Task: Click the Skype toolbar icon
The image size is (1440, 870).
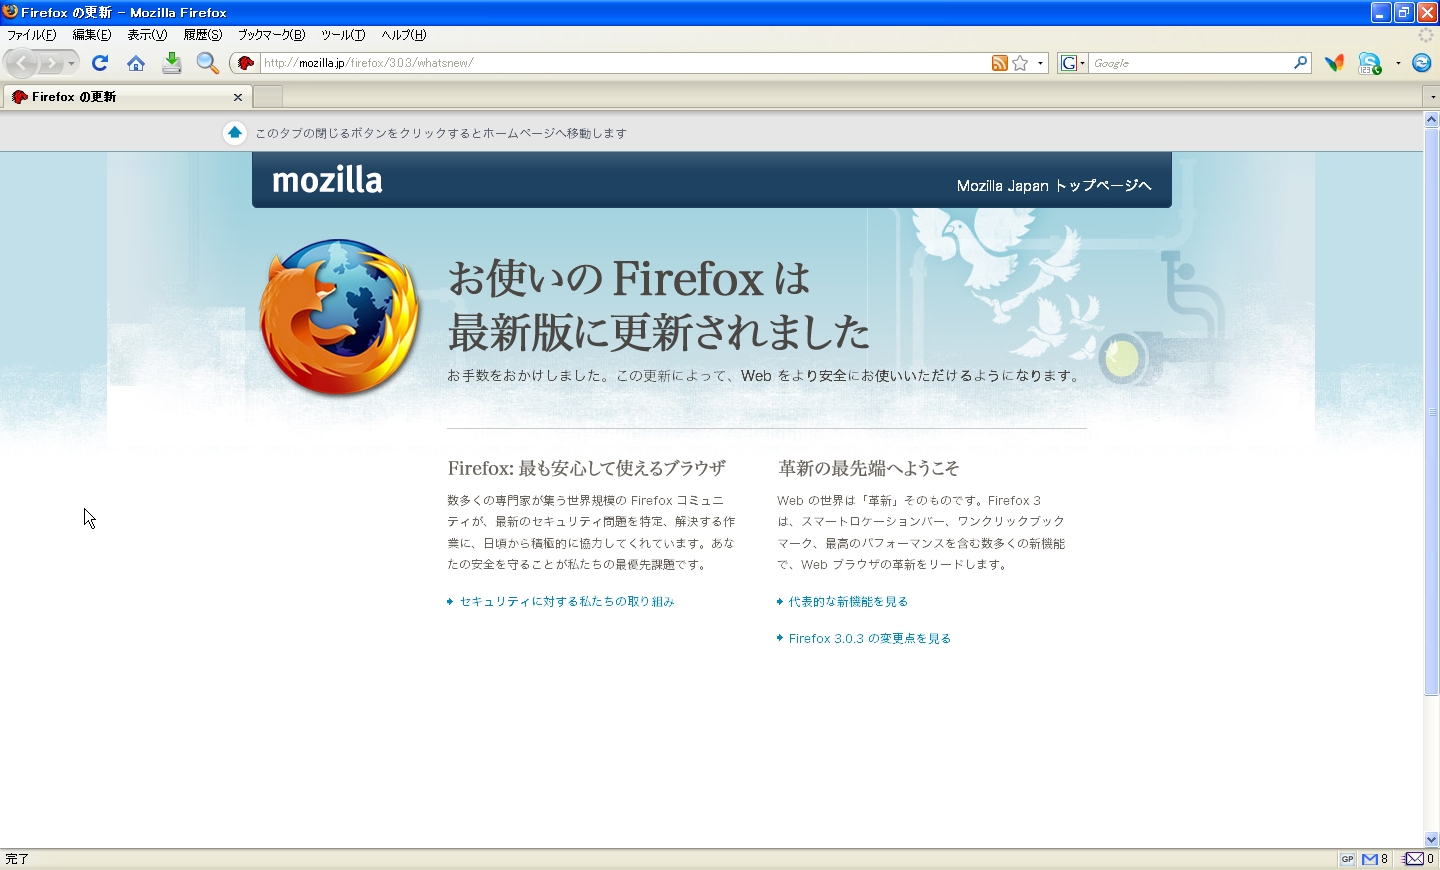Action: (x=1370, y=63)
